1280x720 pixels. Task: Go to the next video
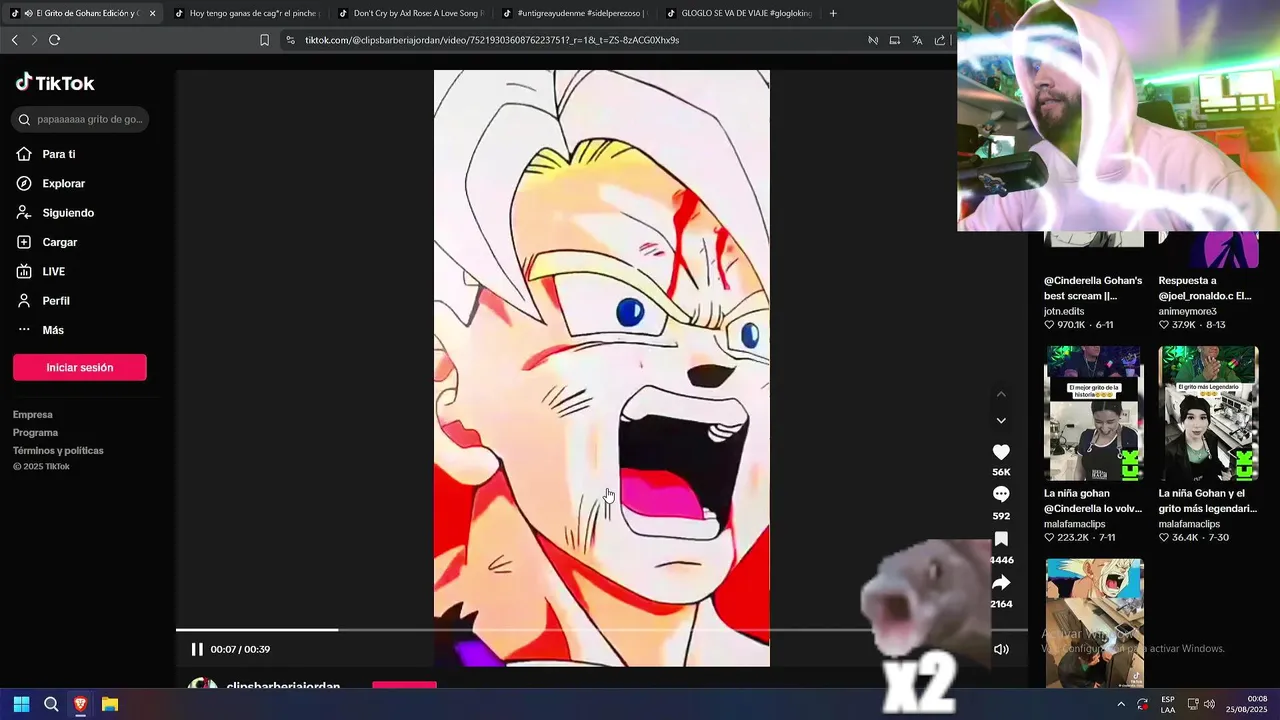(1001, 421)
